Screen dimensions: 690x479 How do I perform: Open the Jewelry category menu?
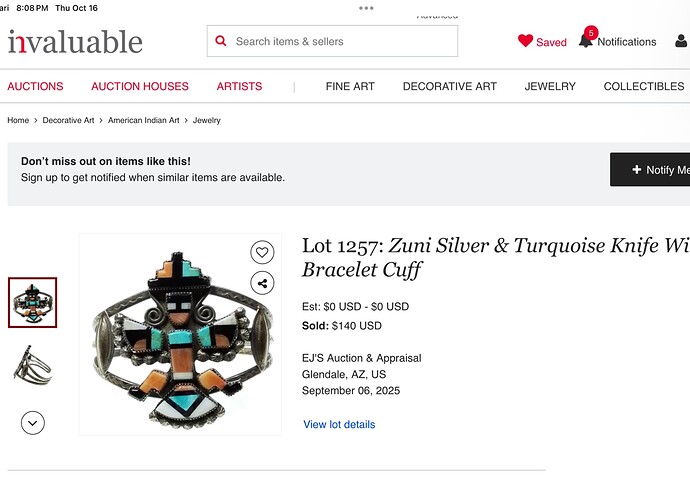coord(550,87)
